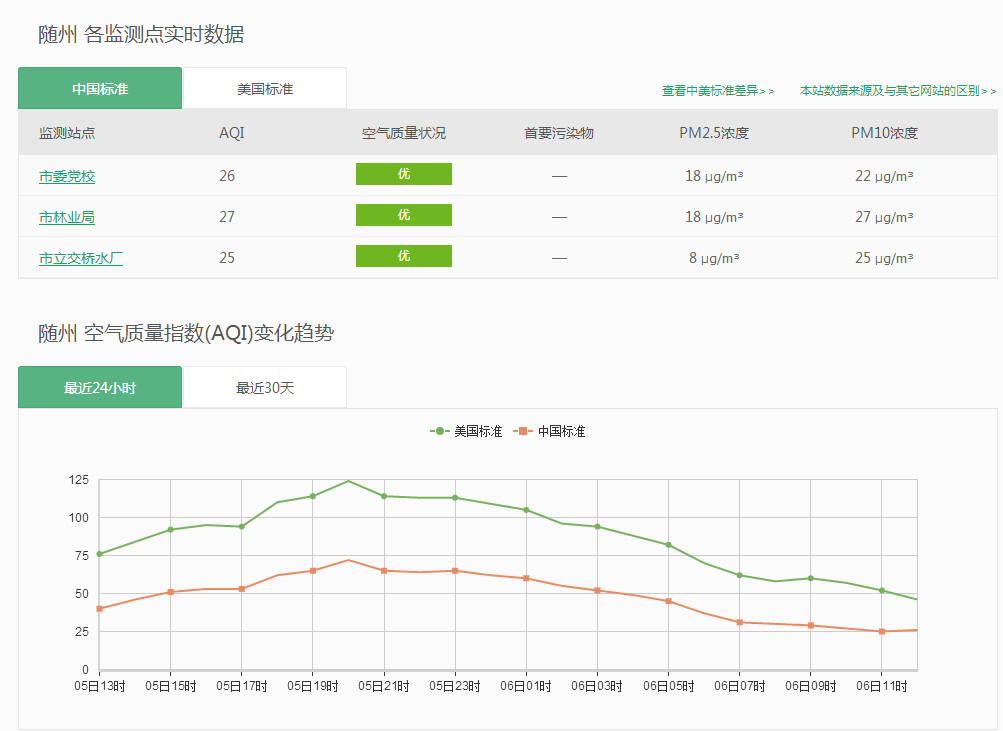Open the 本站数据来源及与其它网站的区别 link
1003x731 pixels.
pos(897,91)
